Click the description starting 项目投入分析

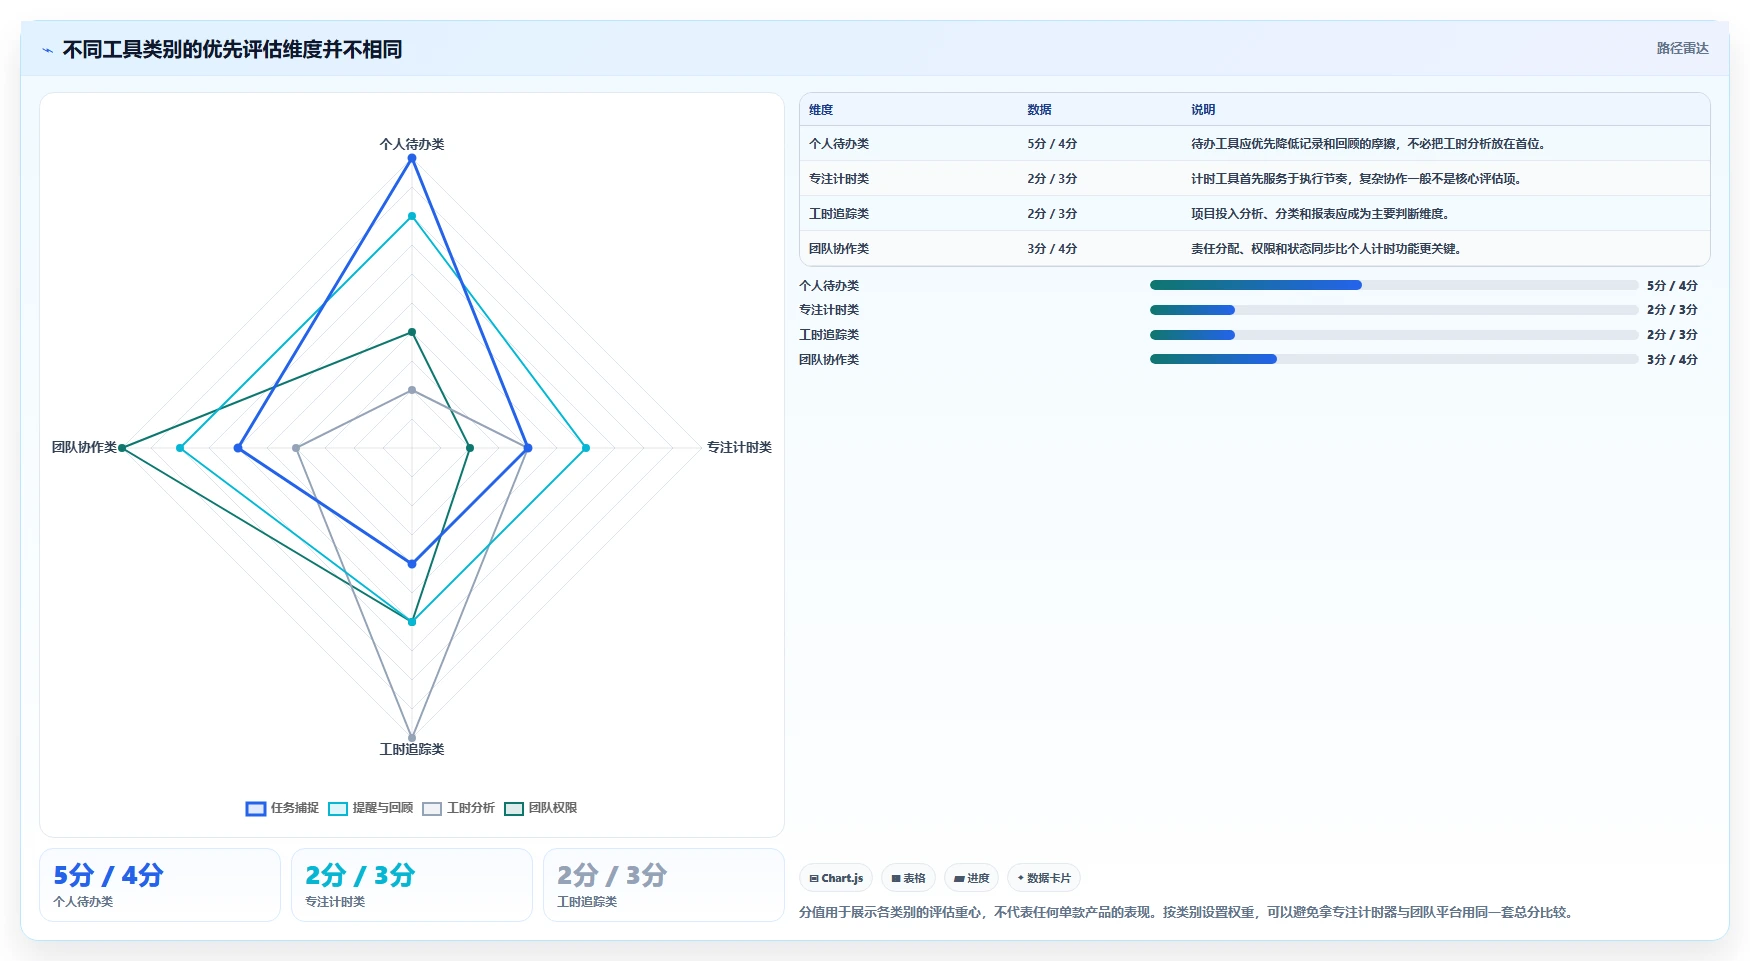click(1322, 214)
